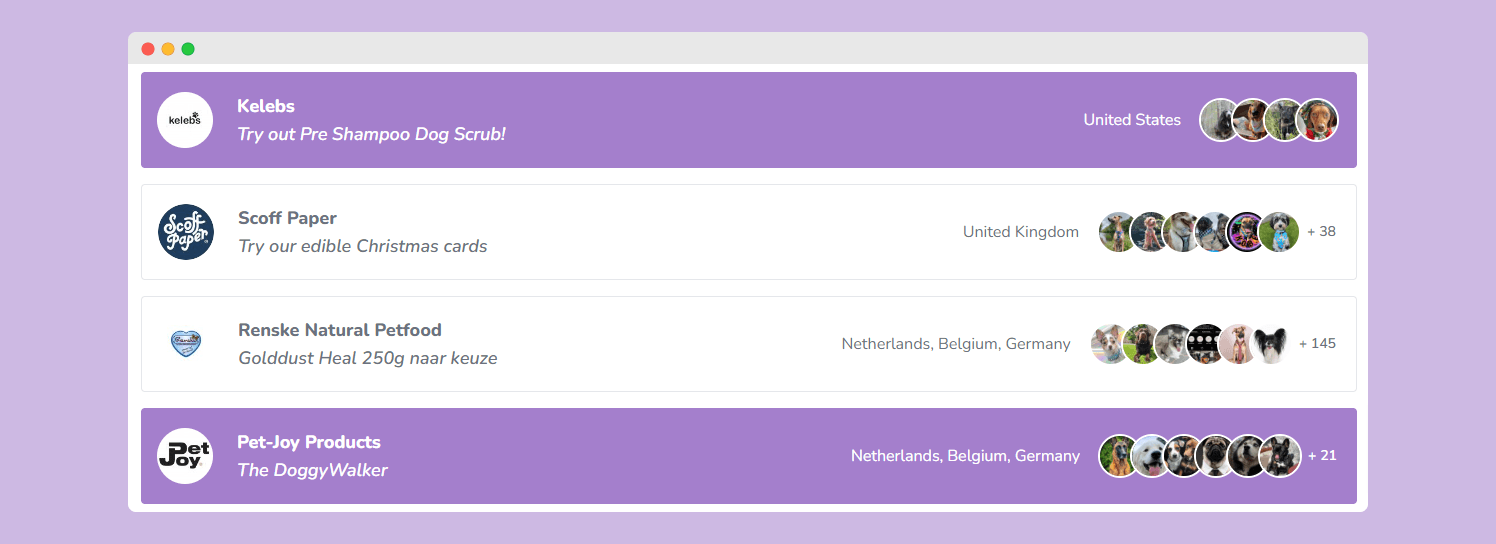Show the "+ 145" additional members

pyautogui.click(x=1317, y=344)
